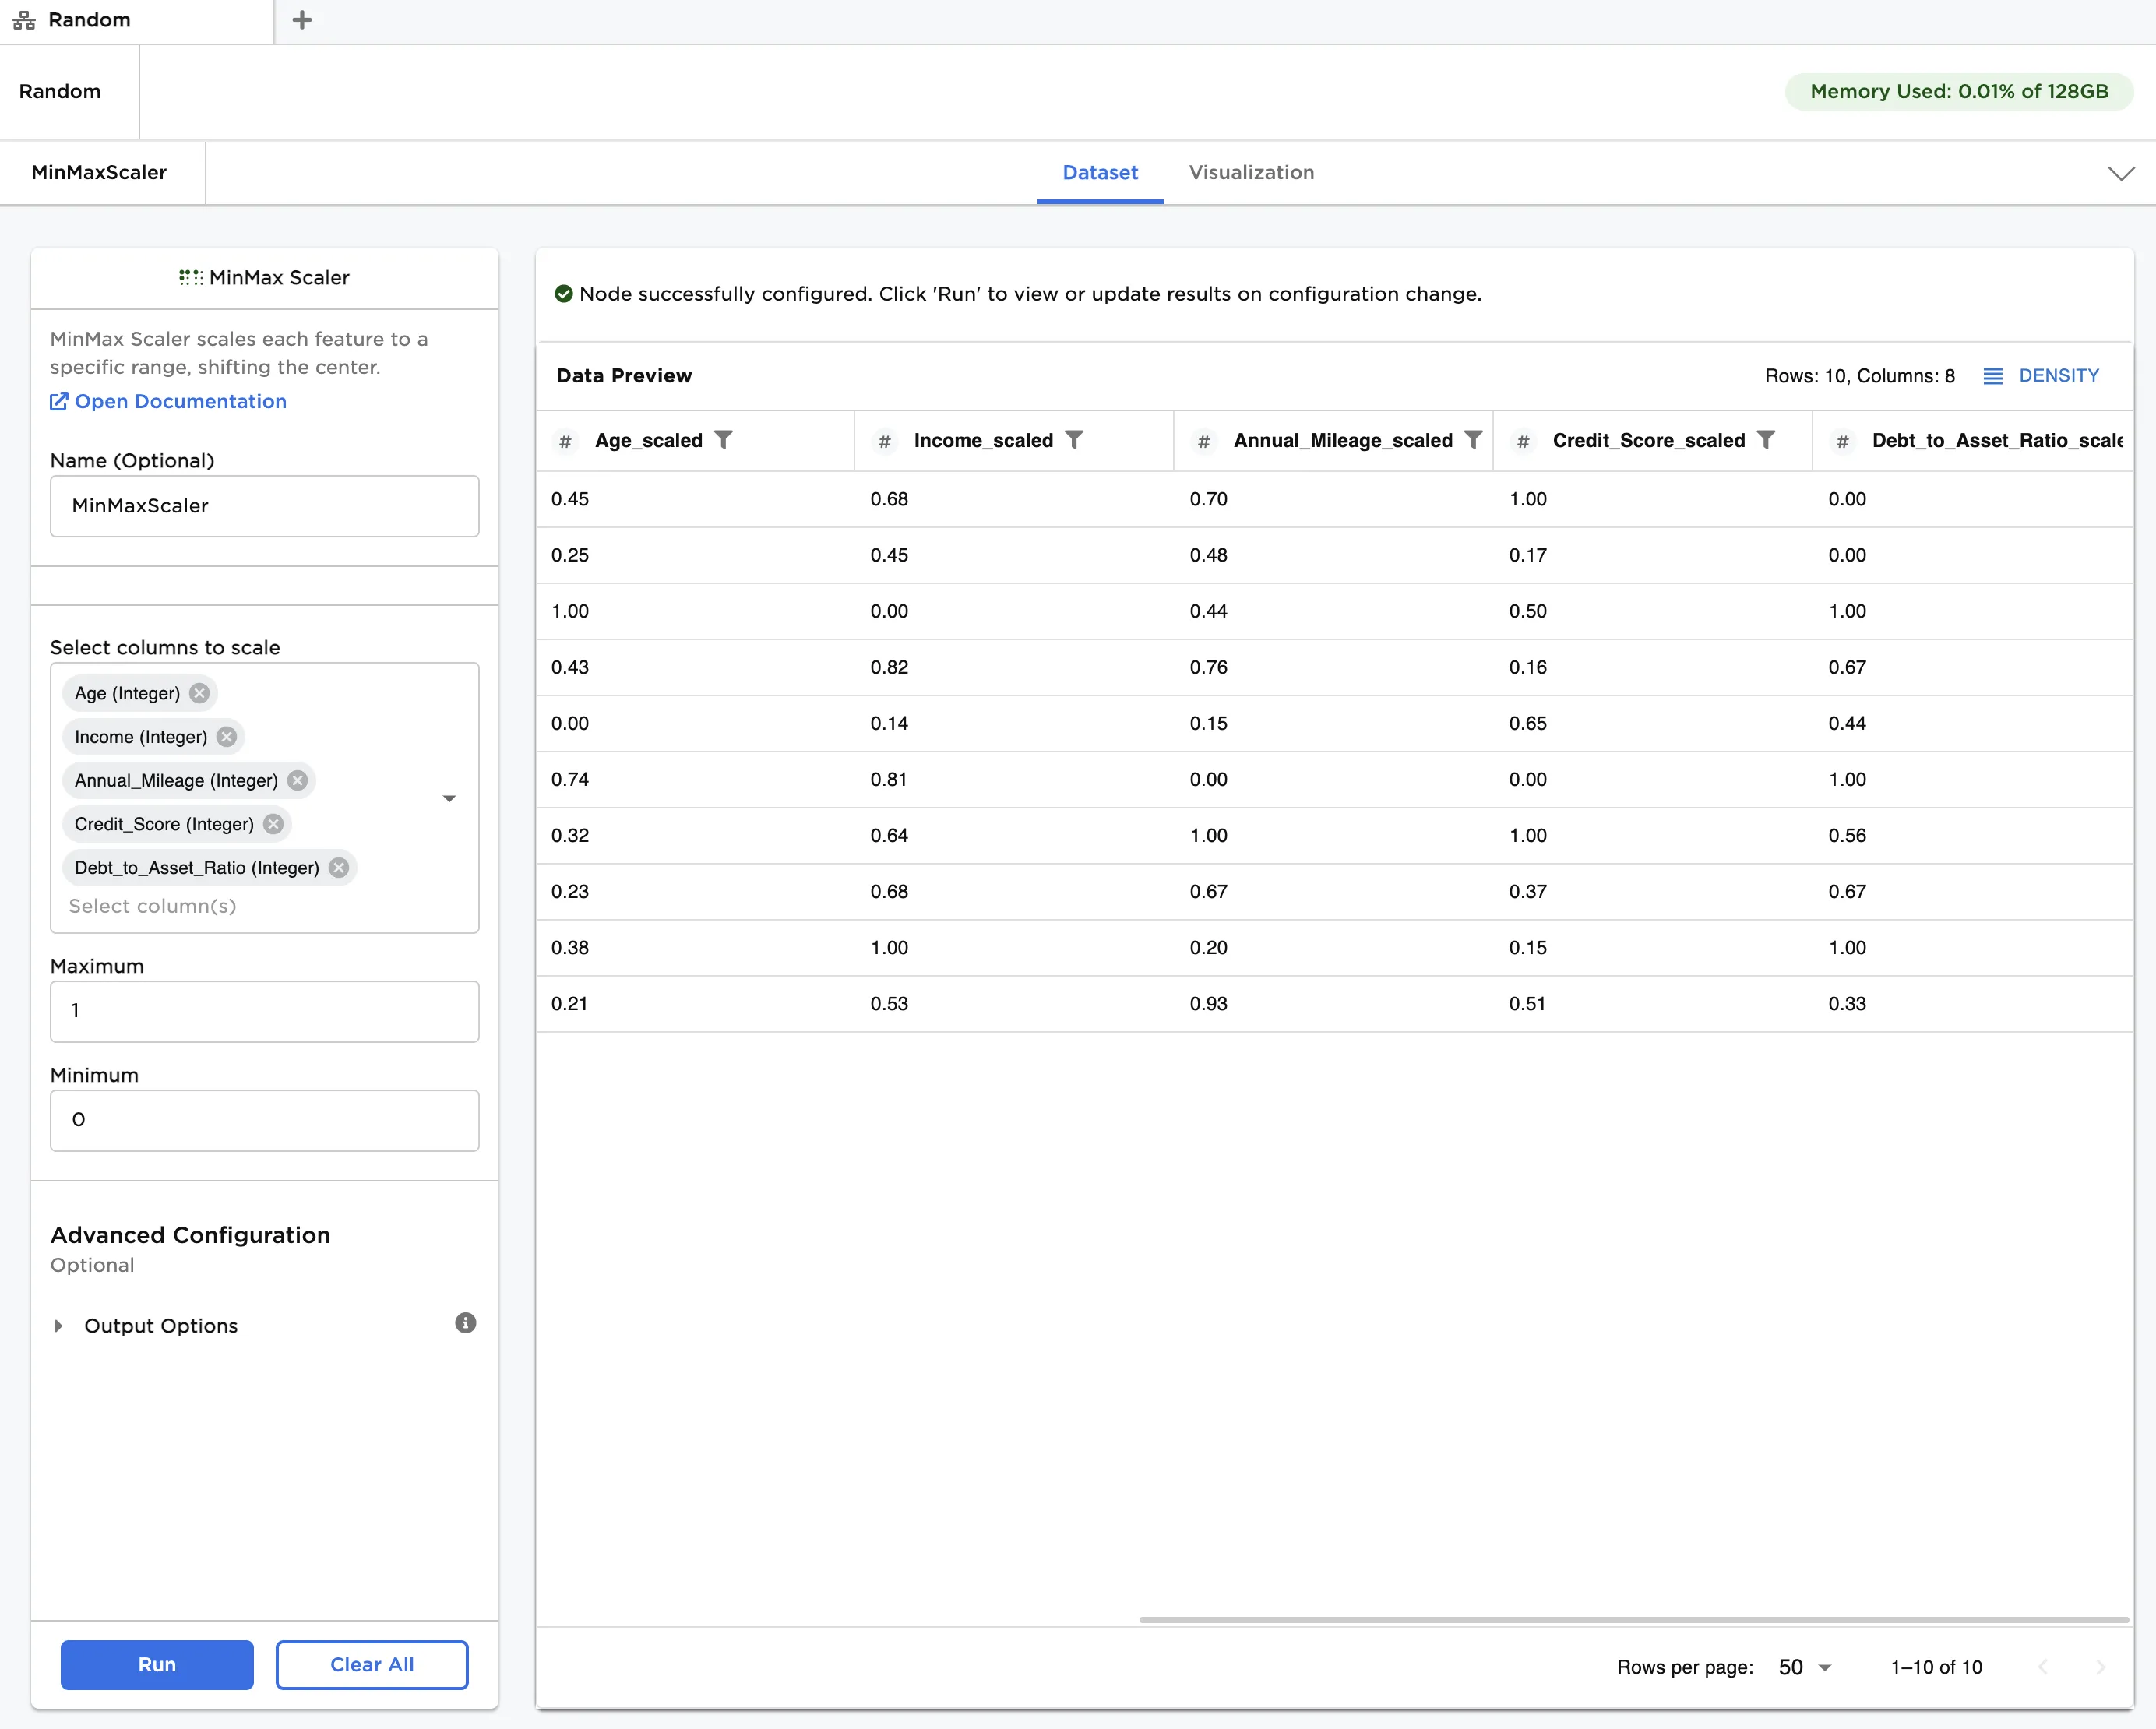
Task: Filter the Annual_Mileage_scaled column
Action: pos(1473,441)
